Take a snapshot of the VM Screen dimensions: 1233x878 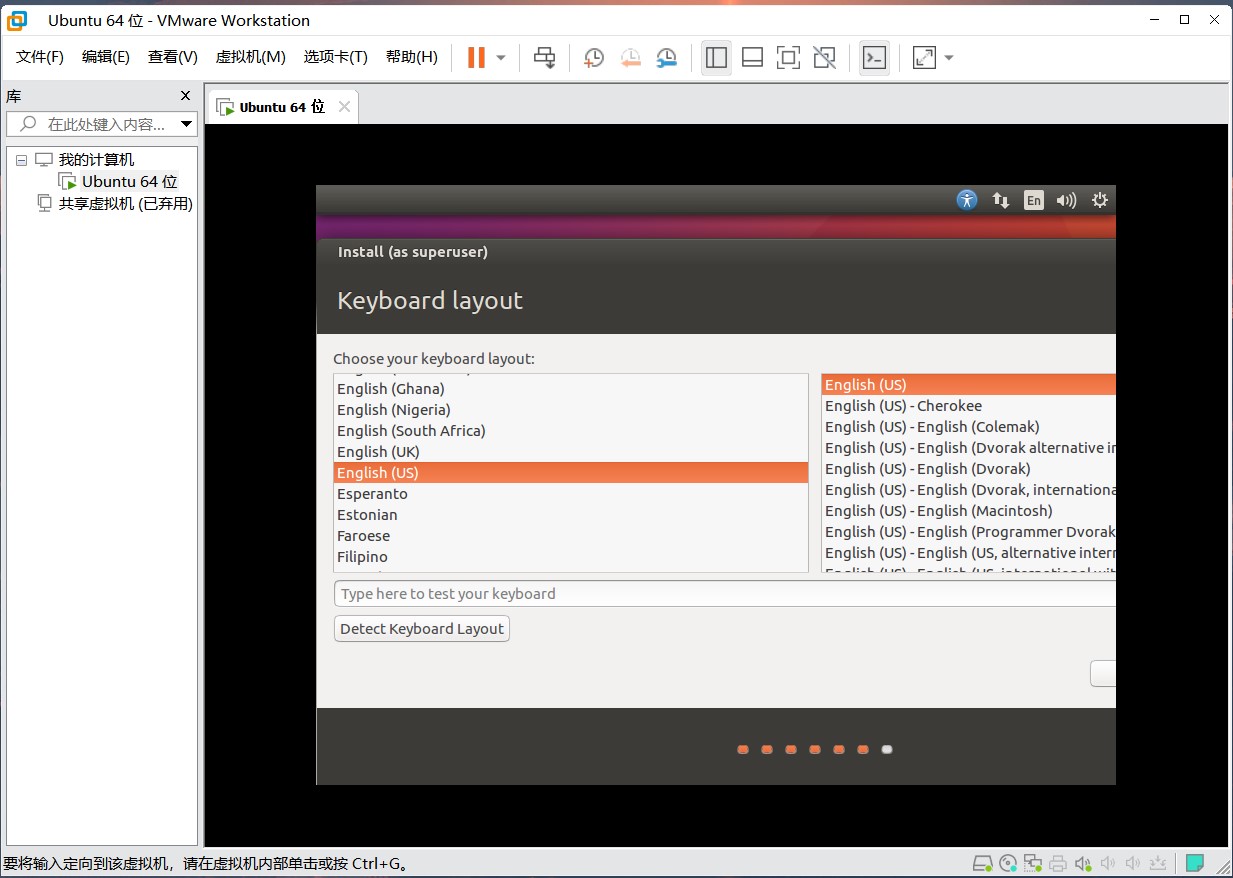[x=594, y=58]
